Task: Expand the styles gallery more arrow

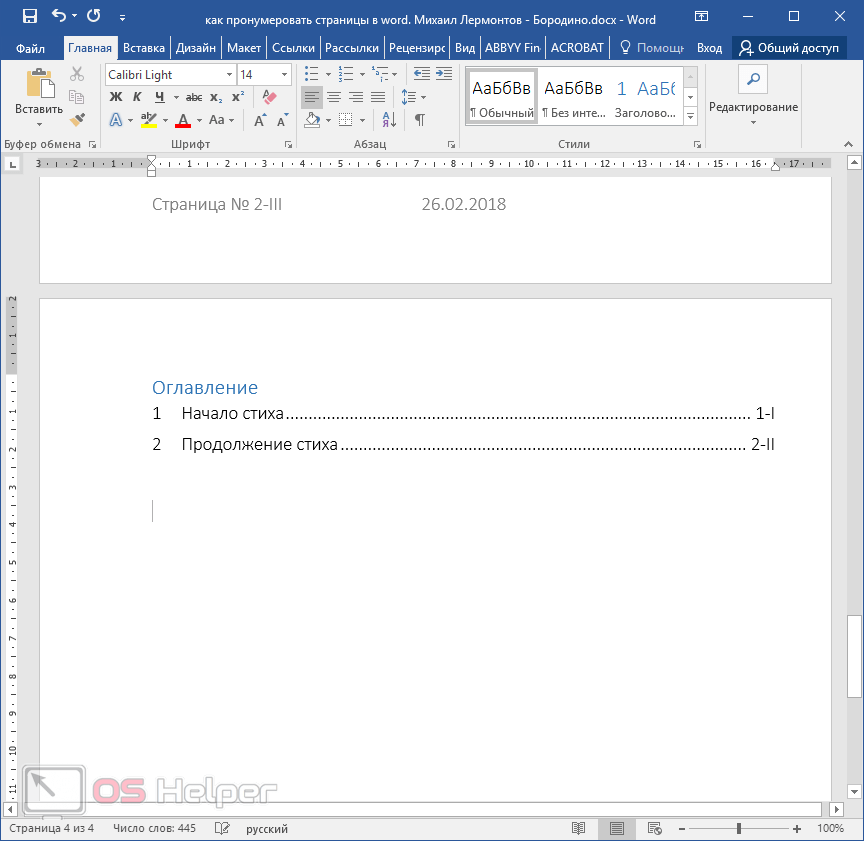Action: [x=690, y=116]
